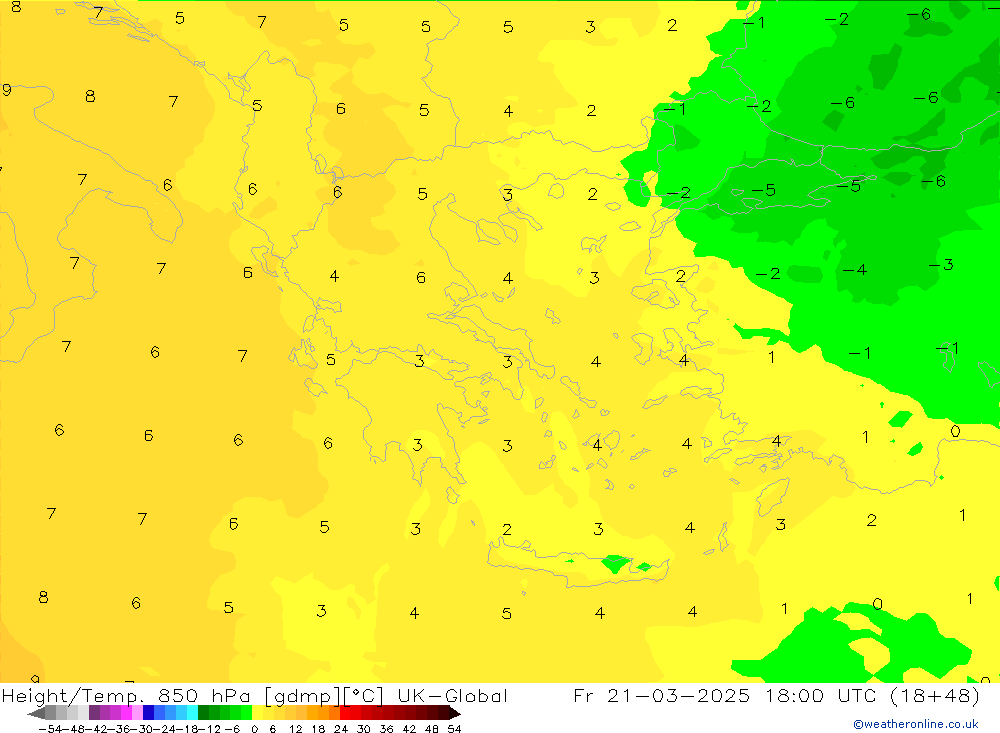Click the -18 label on the color scale

click(187, 729)
